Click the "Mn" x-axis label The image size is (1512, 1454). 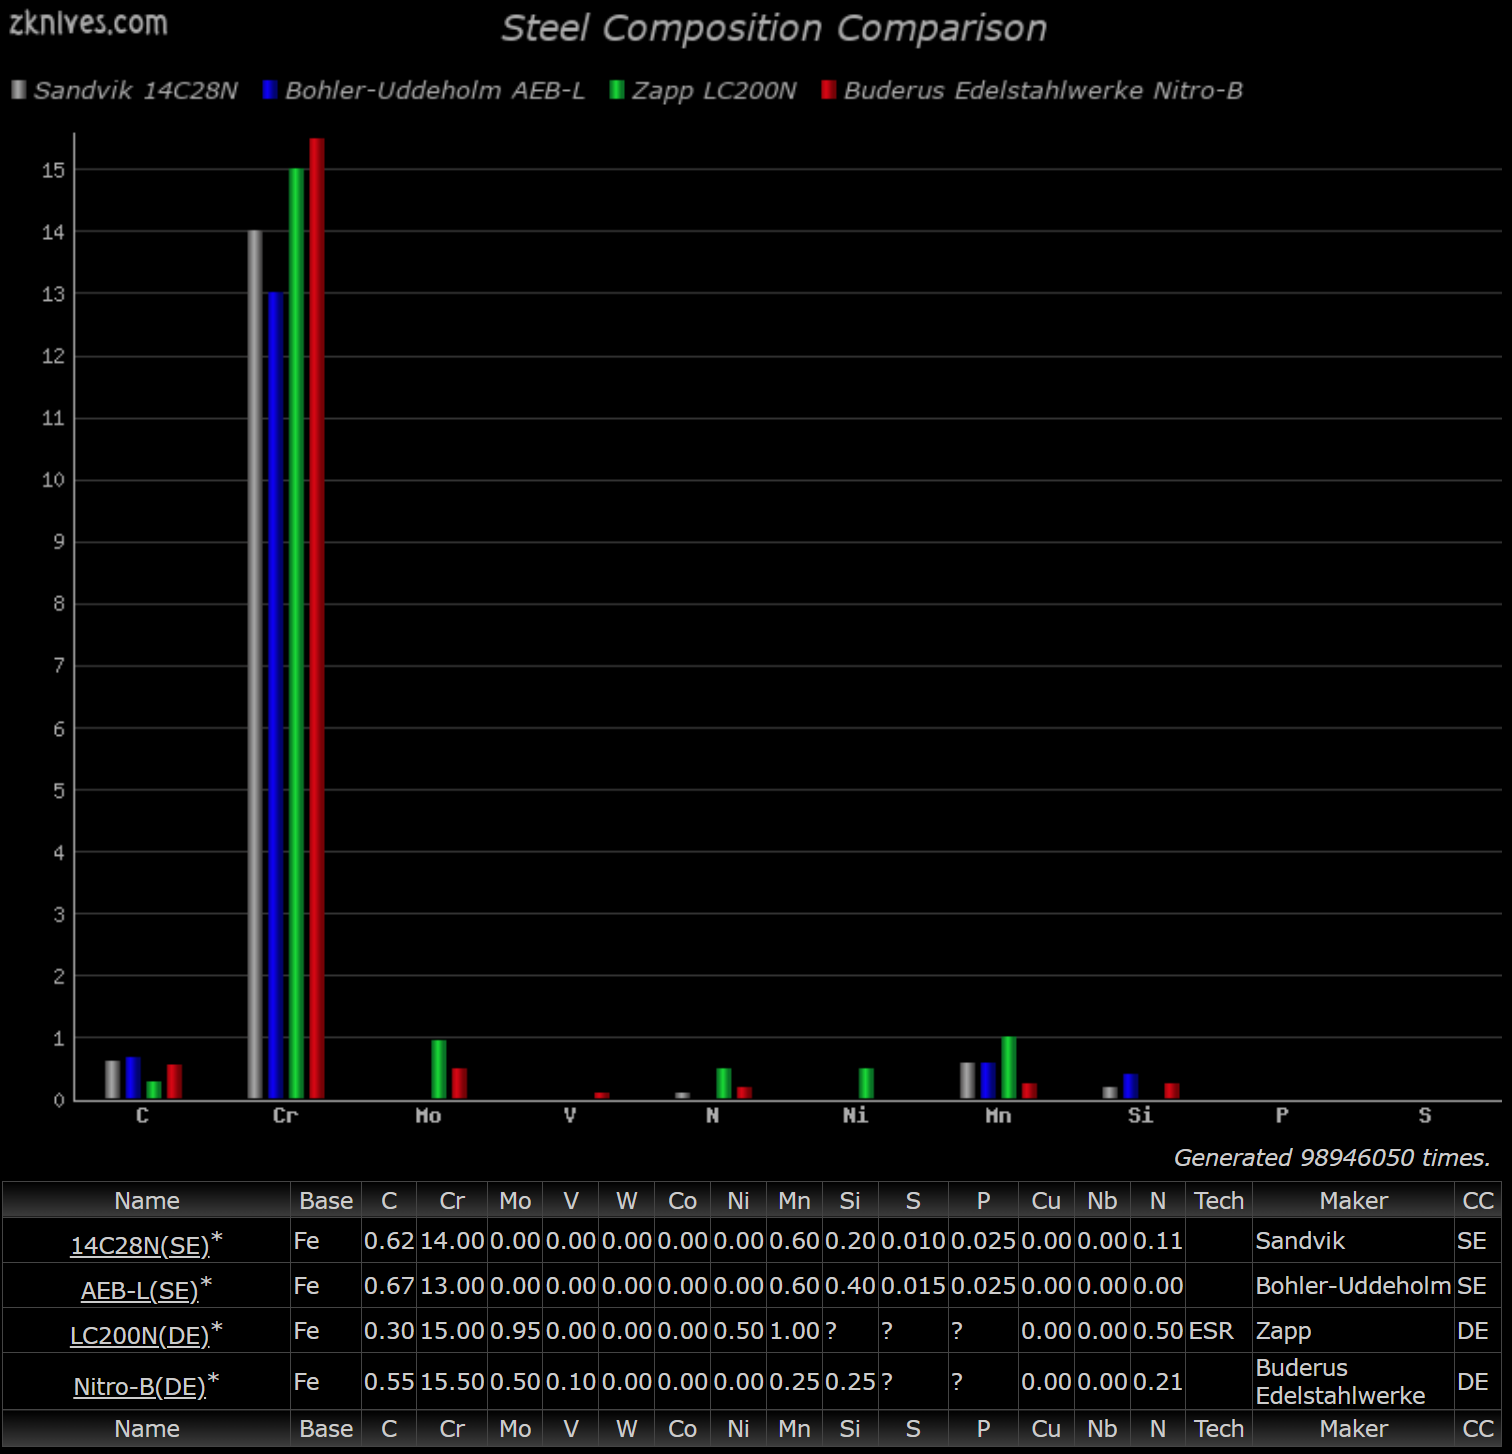[998, 1115]
